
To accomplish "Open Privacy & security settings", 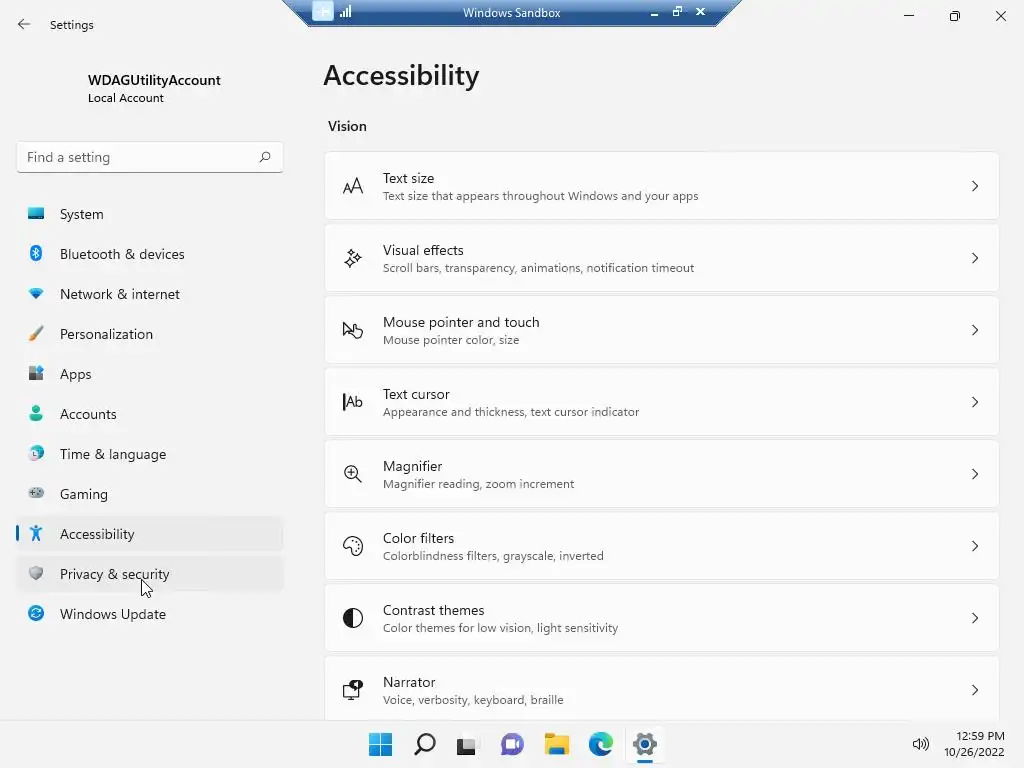I will [114, 574].
